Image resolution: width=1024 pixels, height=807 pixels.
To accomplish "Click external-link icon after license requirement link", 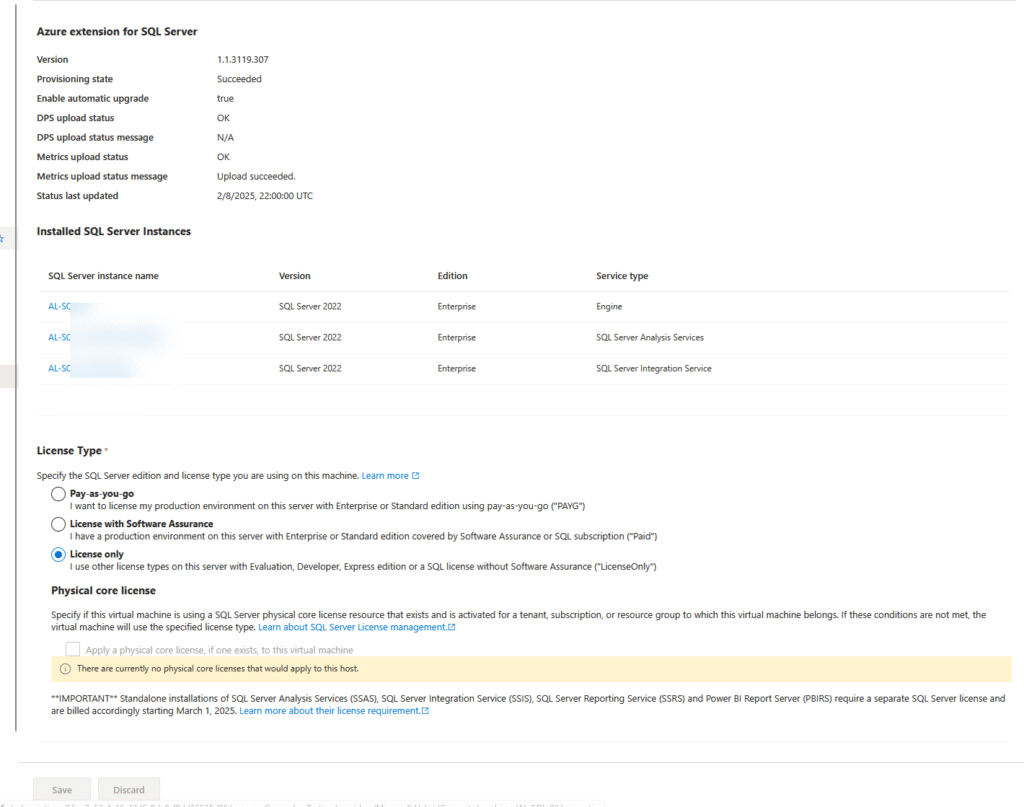I will tap(425, 710).
